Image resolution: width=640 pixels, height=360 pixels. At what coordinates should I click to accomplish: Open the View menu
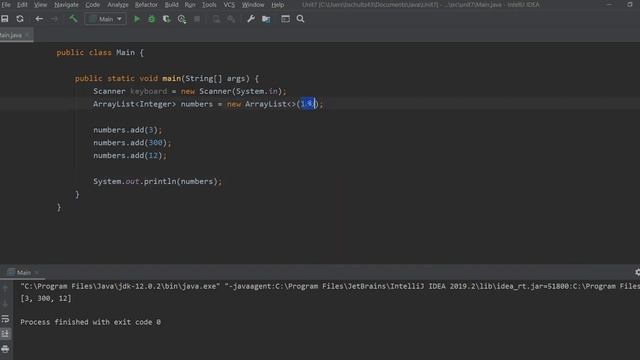(40, 4)
